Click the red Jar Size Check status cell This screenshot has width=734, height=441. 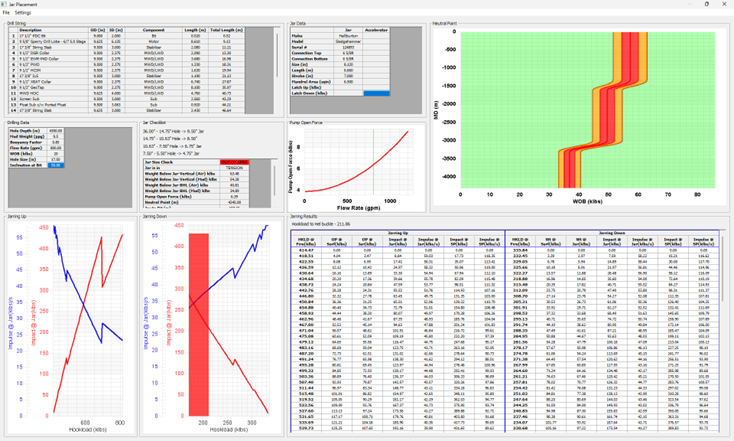pos(233,160)
